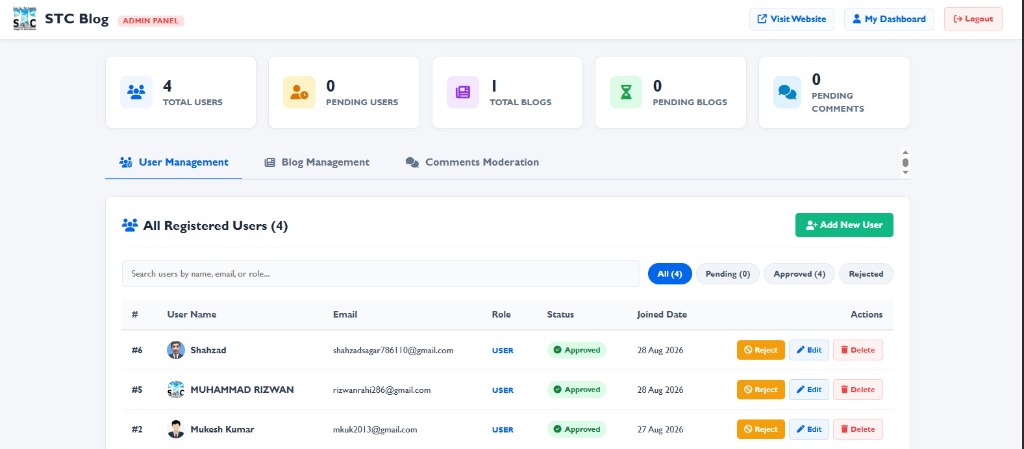Screen dimensions: 1024x449
Task: Click the Approved status badge for MUHAMMAD RIZWAN
Action: click(577, 390)
